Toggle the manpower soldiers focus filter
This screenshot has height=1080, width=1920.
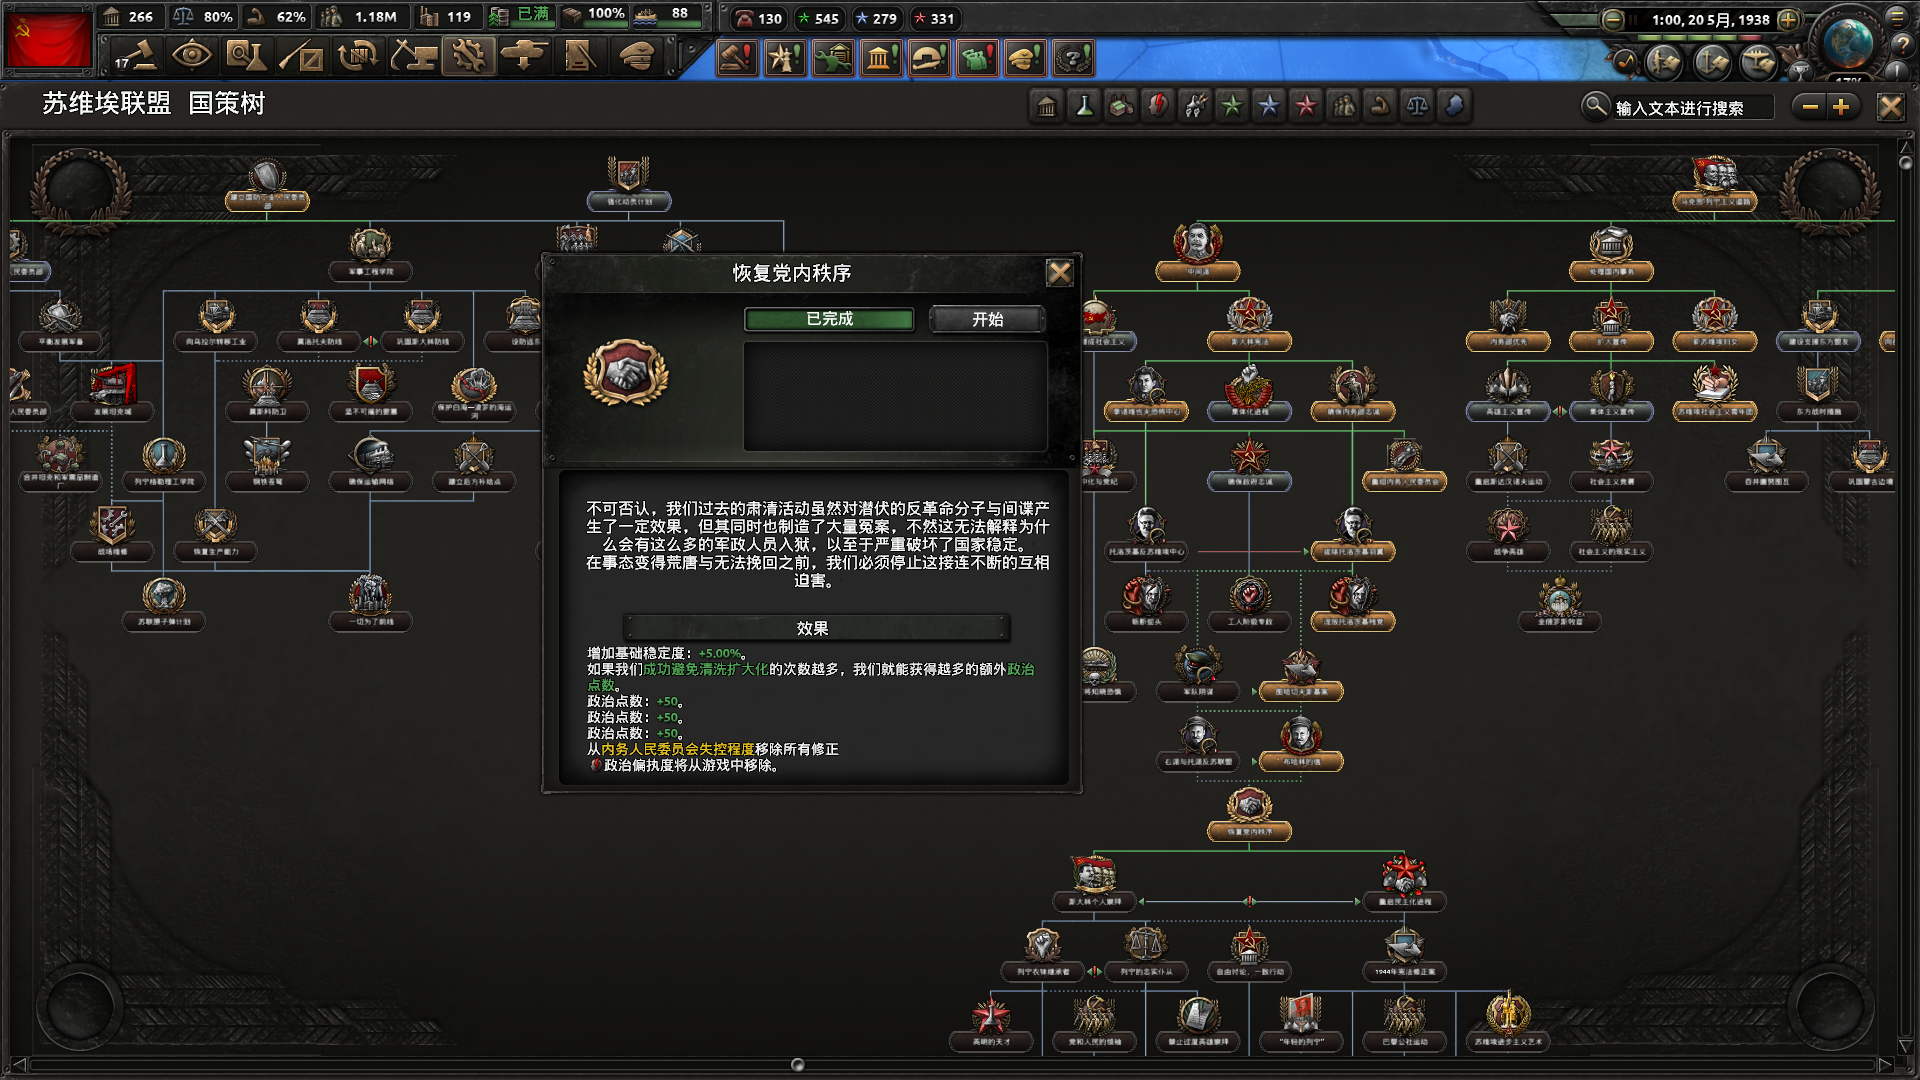point(1343,106)
